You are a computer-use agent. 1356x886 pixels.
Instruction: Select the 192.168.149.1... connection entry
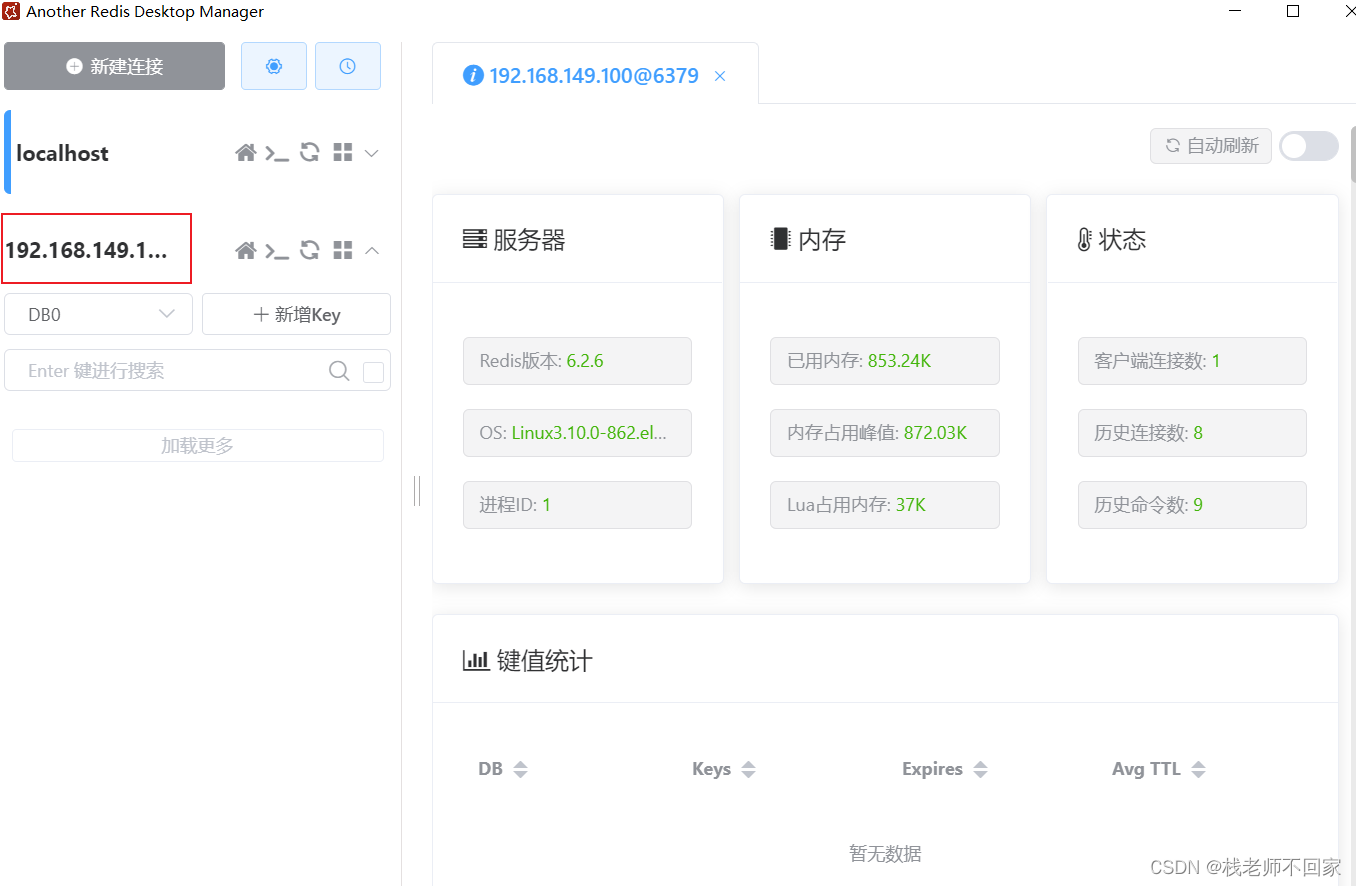[x=87, y=250]
